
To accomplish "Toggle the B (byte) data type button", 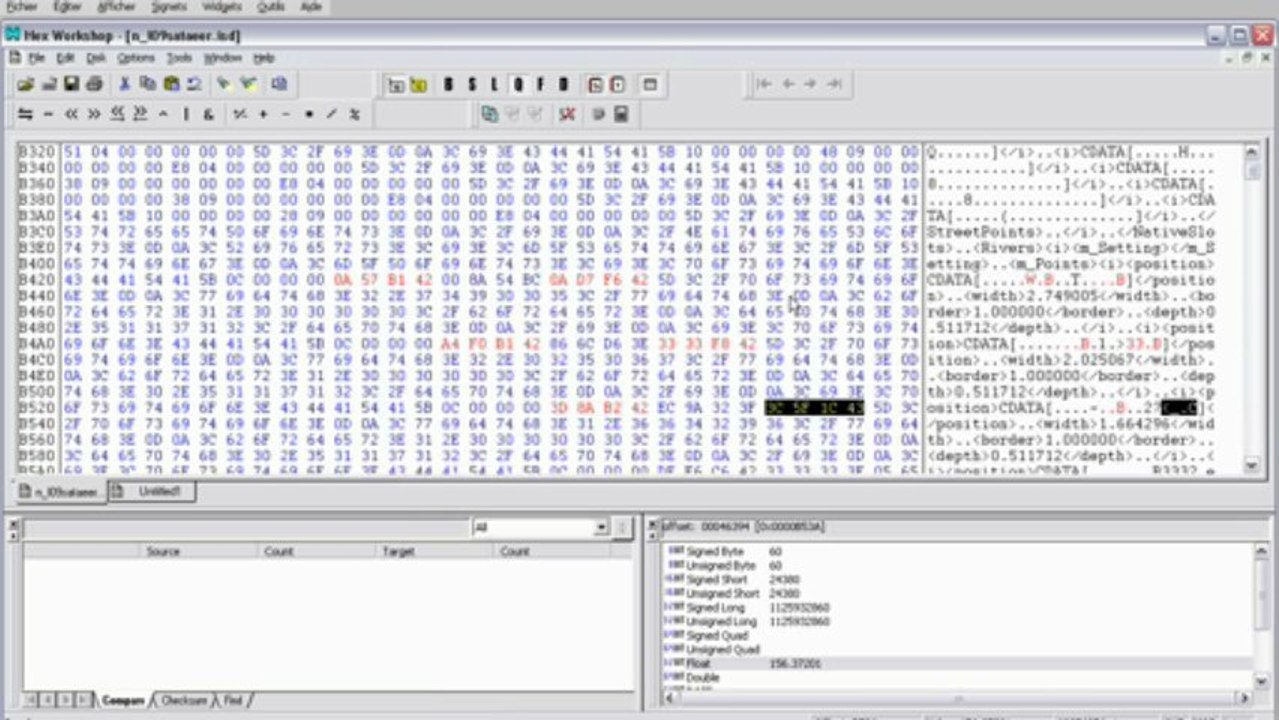I will coord(447,85).
